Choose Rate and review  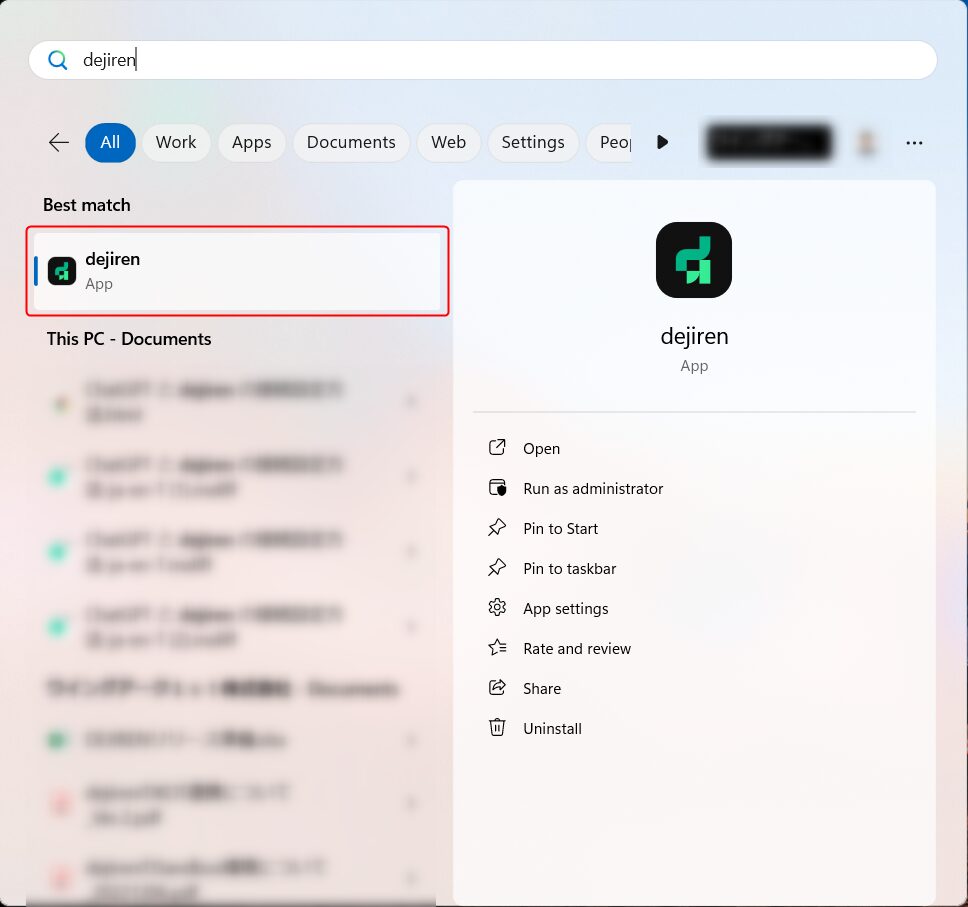point(577,649)
